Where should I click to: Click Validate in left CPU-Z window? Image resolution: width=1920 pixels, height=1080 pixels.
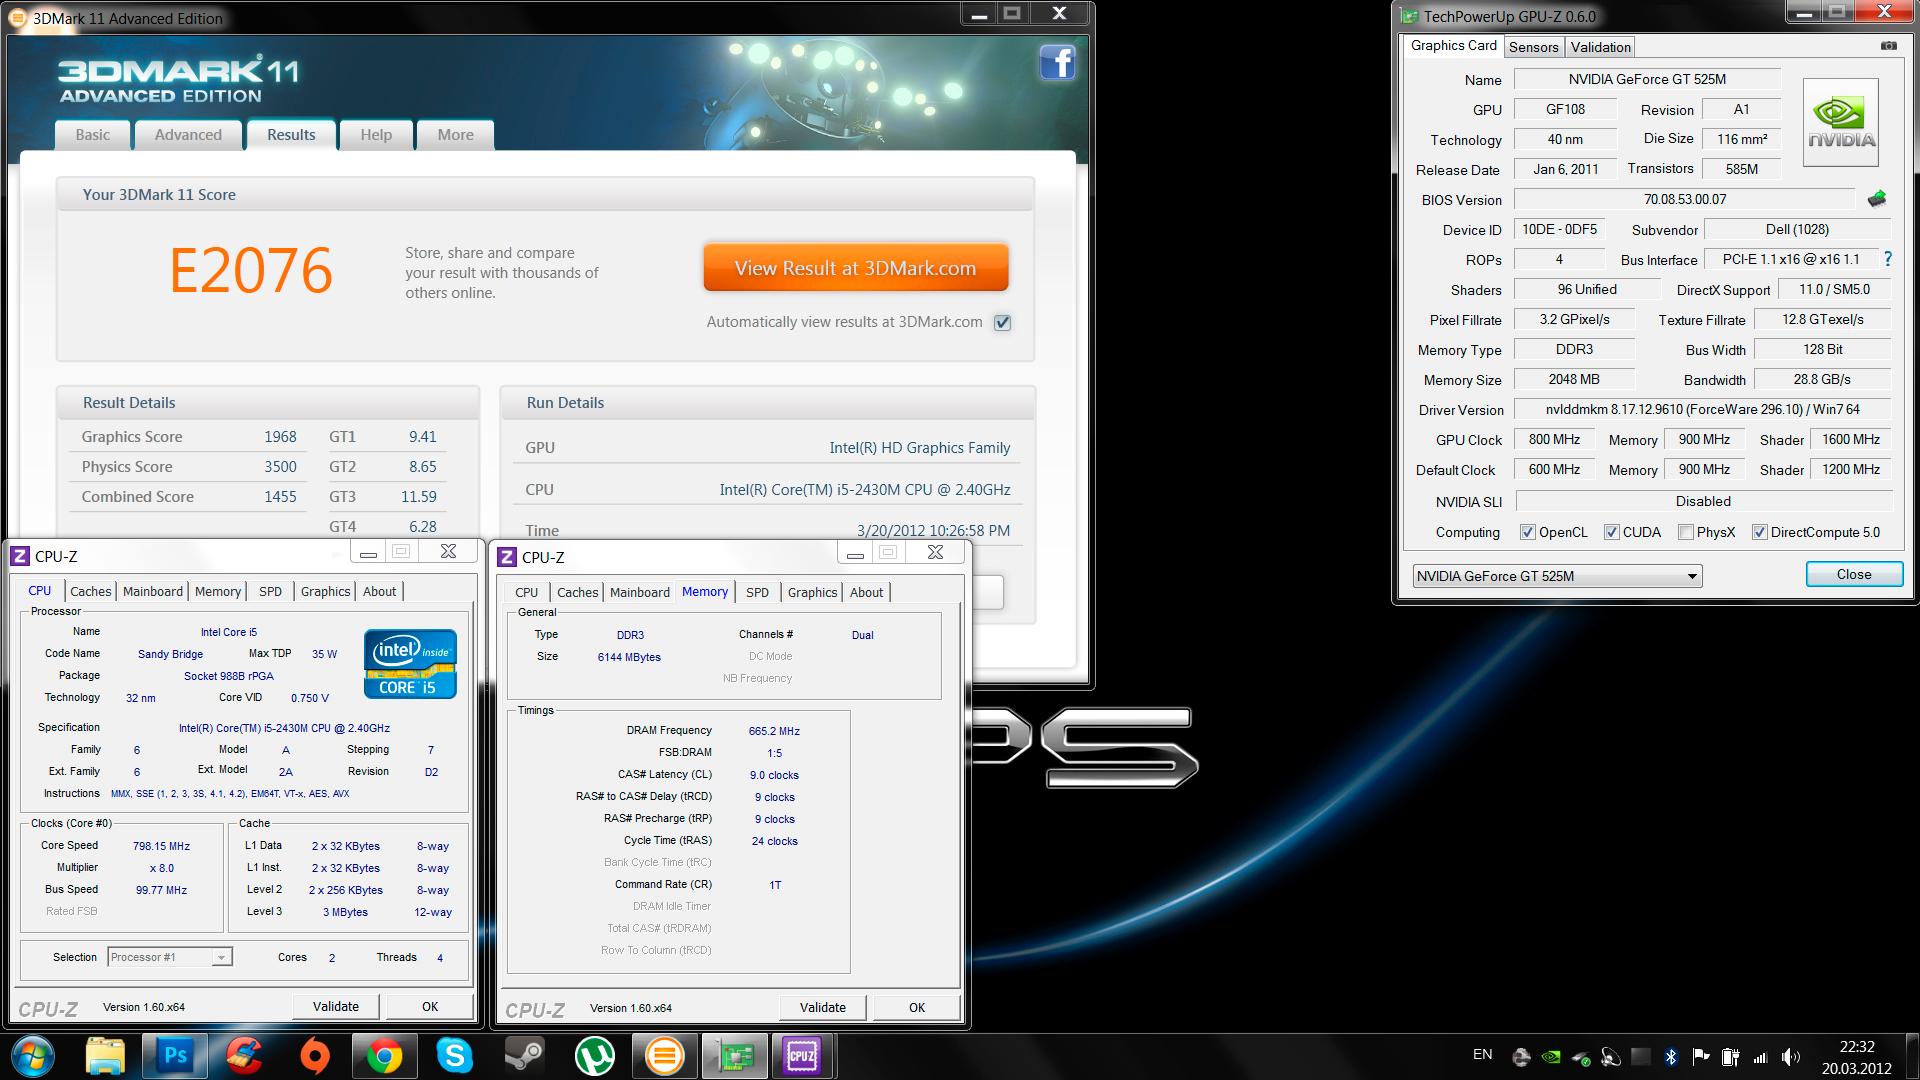(x=336, y=1006)
